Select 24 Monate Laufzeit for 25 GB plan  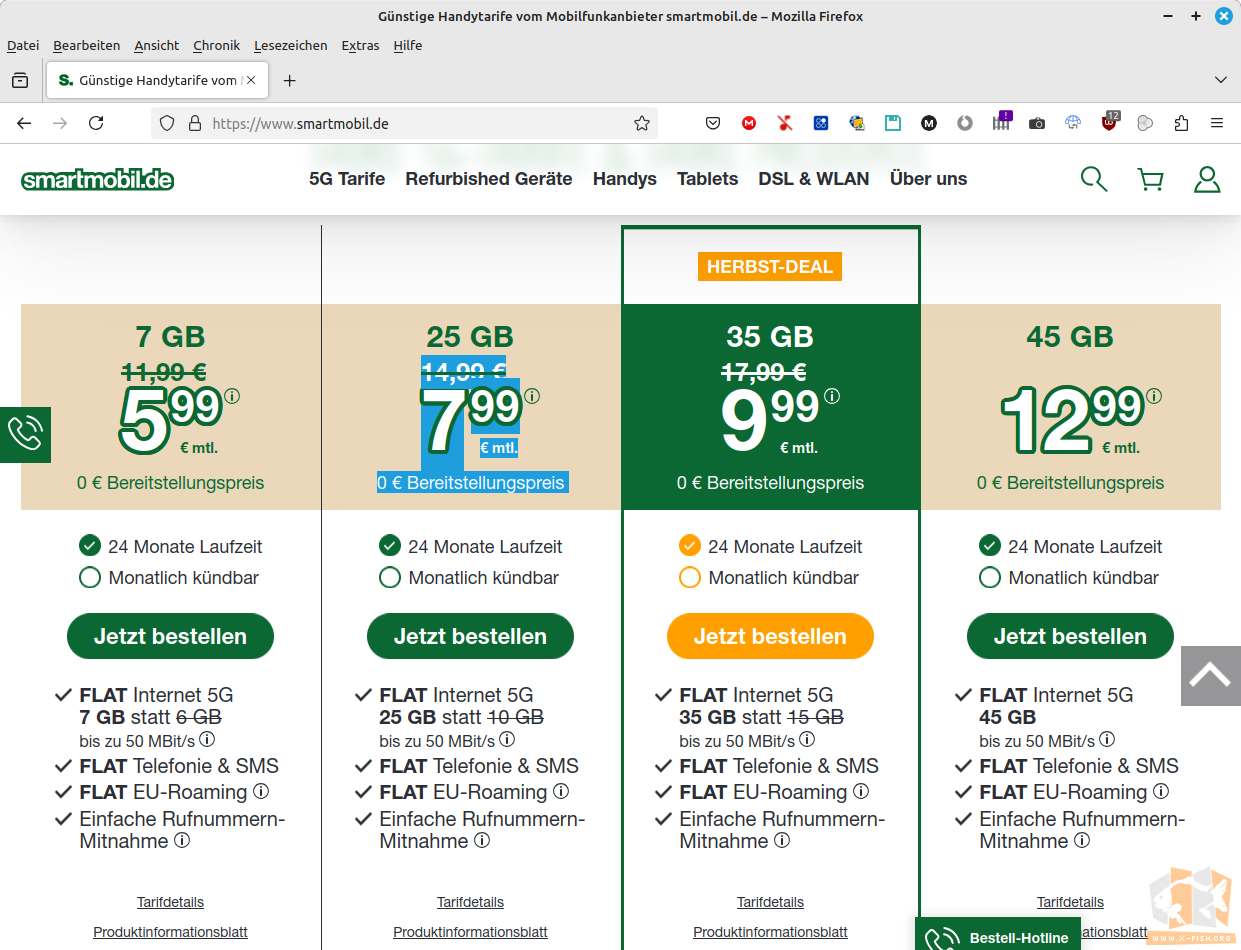[x=390, y=546]
